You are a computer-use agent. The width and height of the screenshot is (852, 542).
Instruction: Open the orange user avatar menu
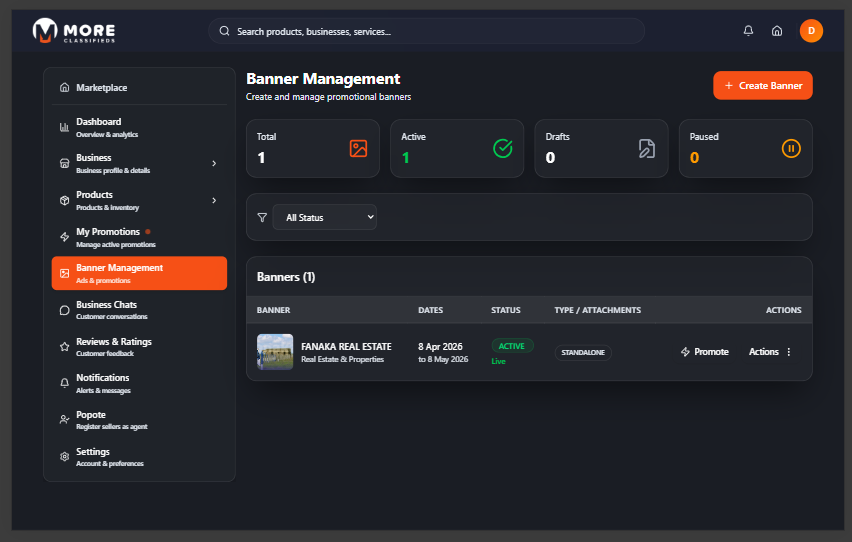click(x=811, y=31)
